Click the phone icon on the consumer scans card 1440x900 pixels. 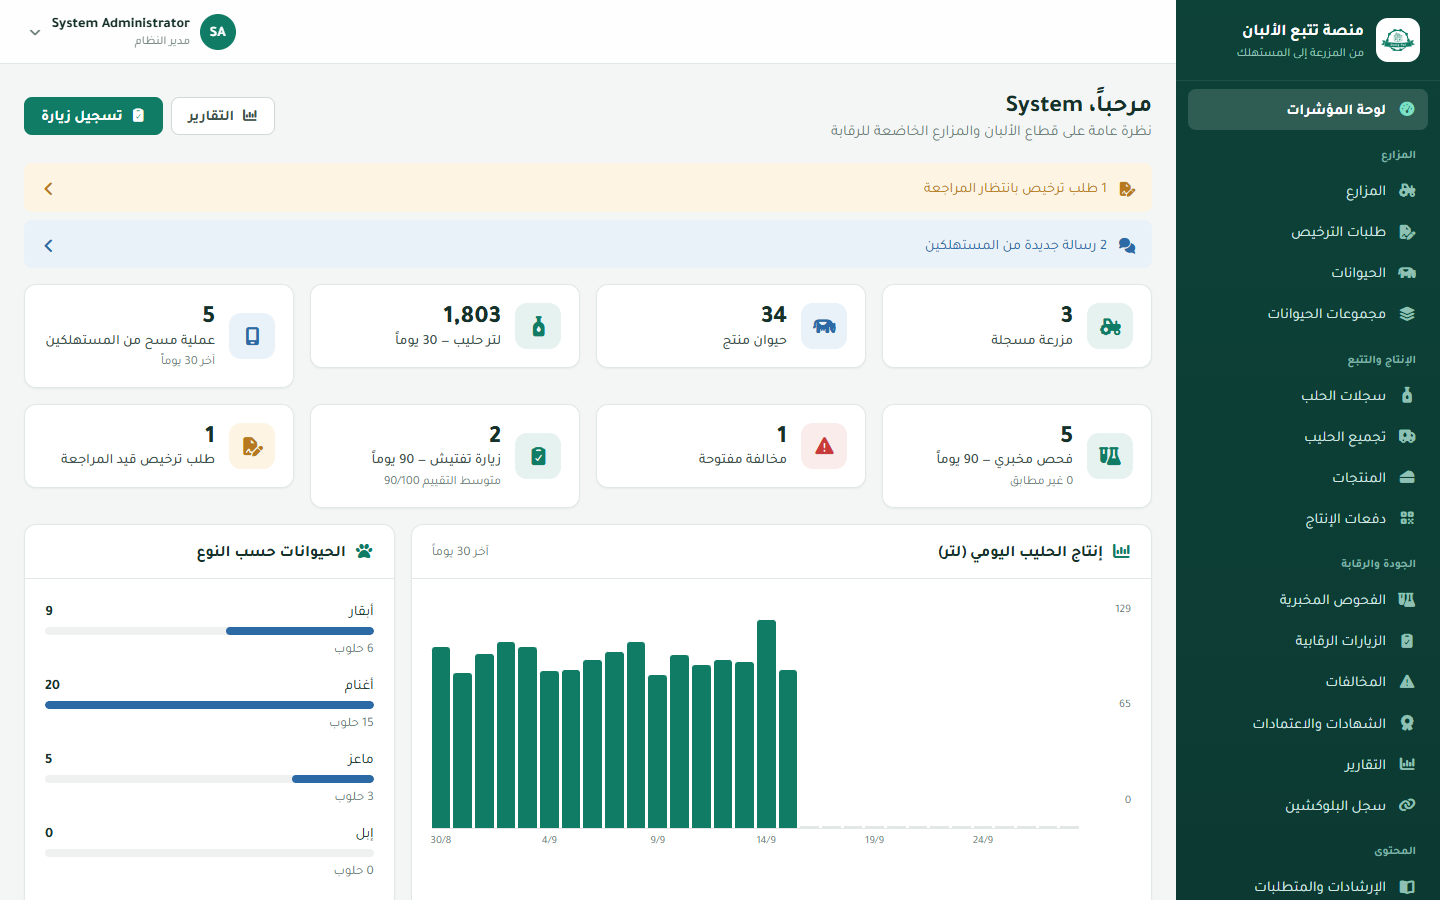252,336
